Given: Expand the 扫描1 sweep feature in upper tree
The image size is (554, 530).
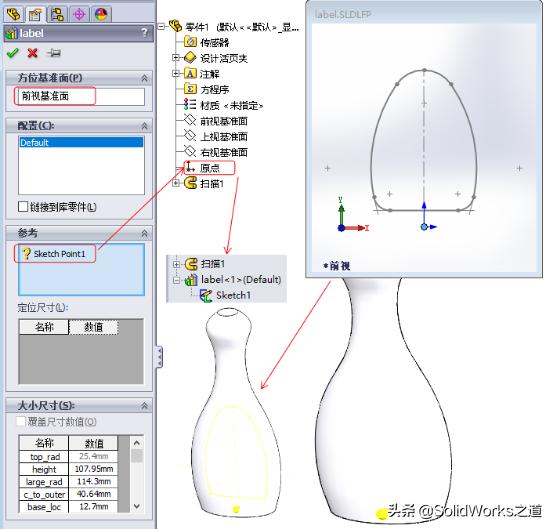Looking at the screenshot, I should point(176,183).
